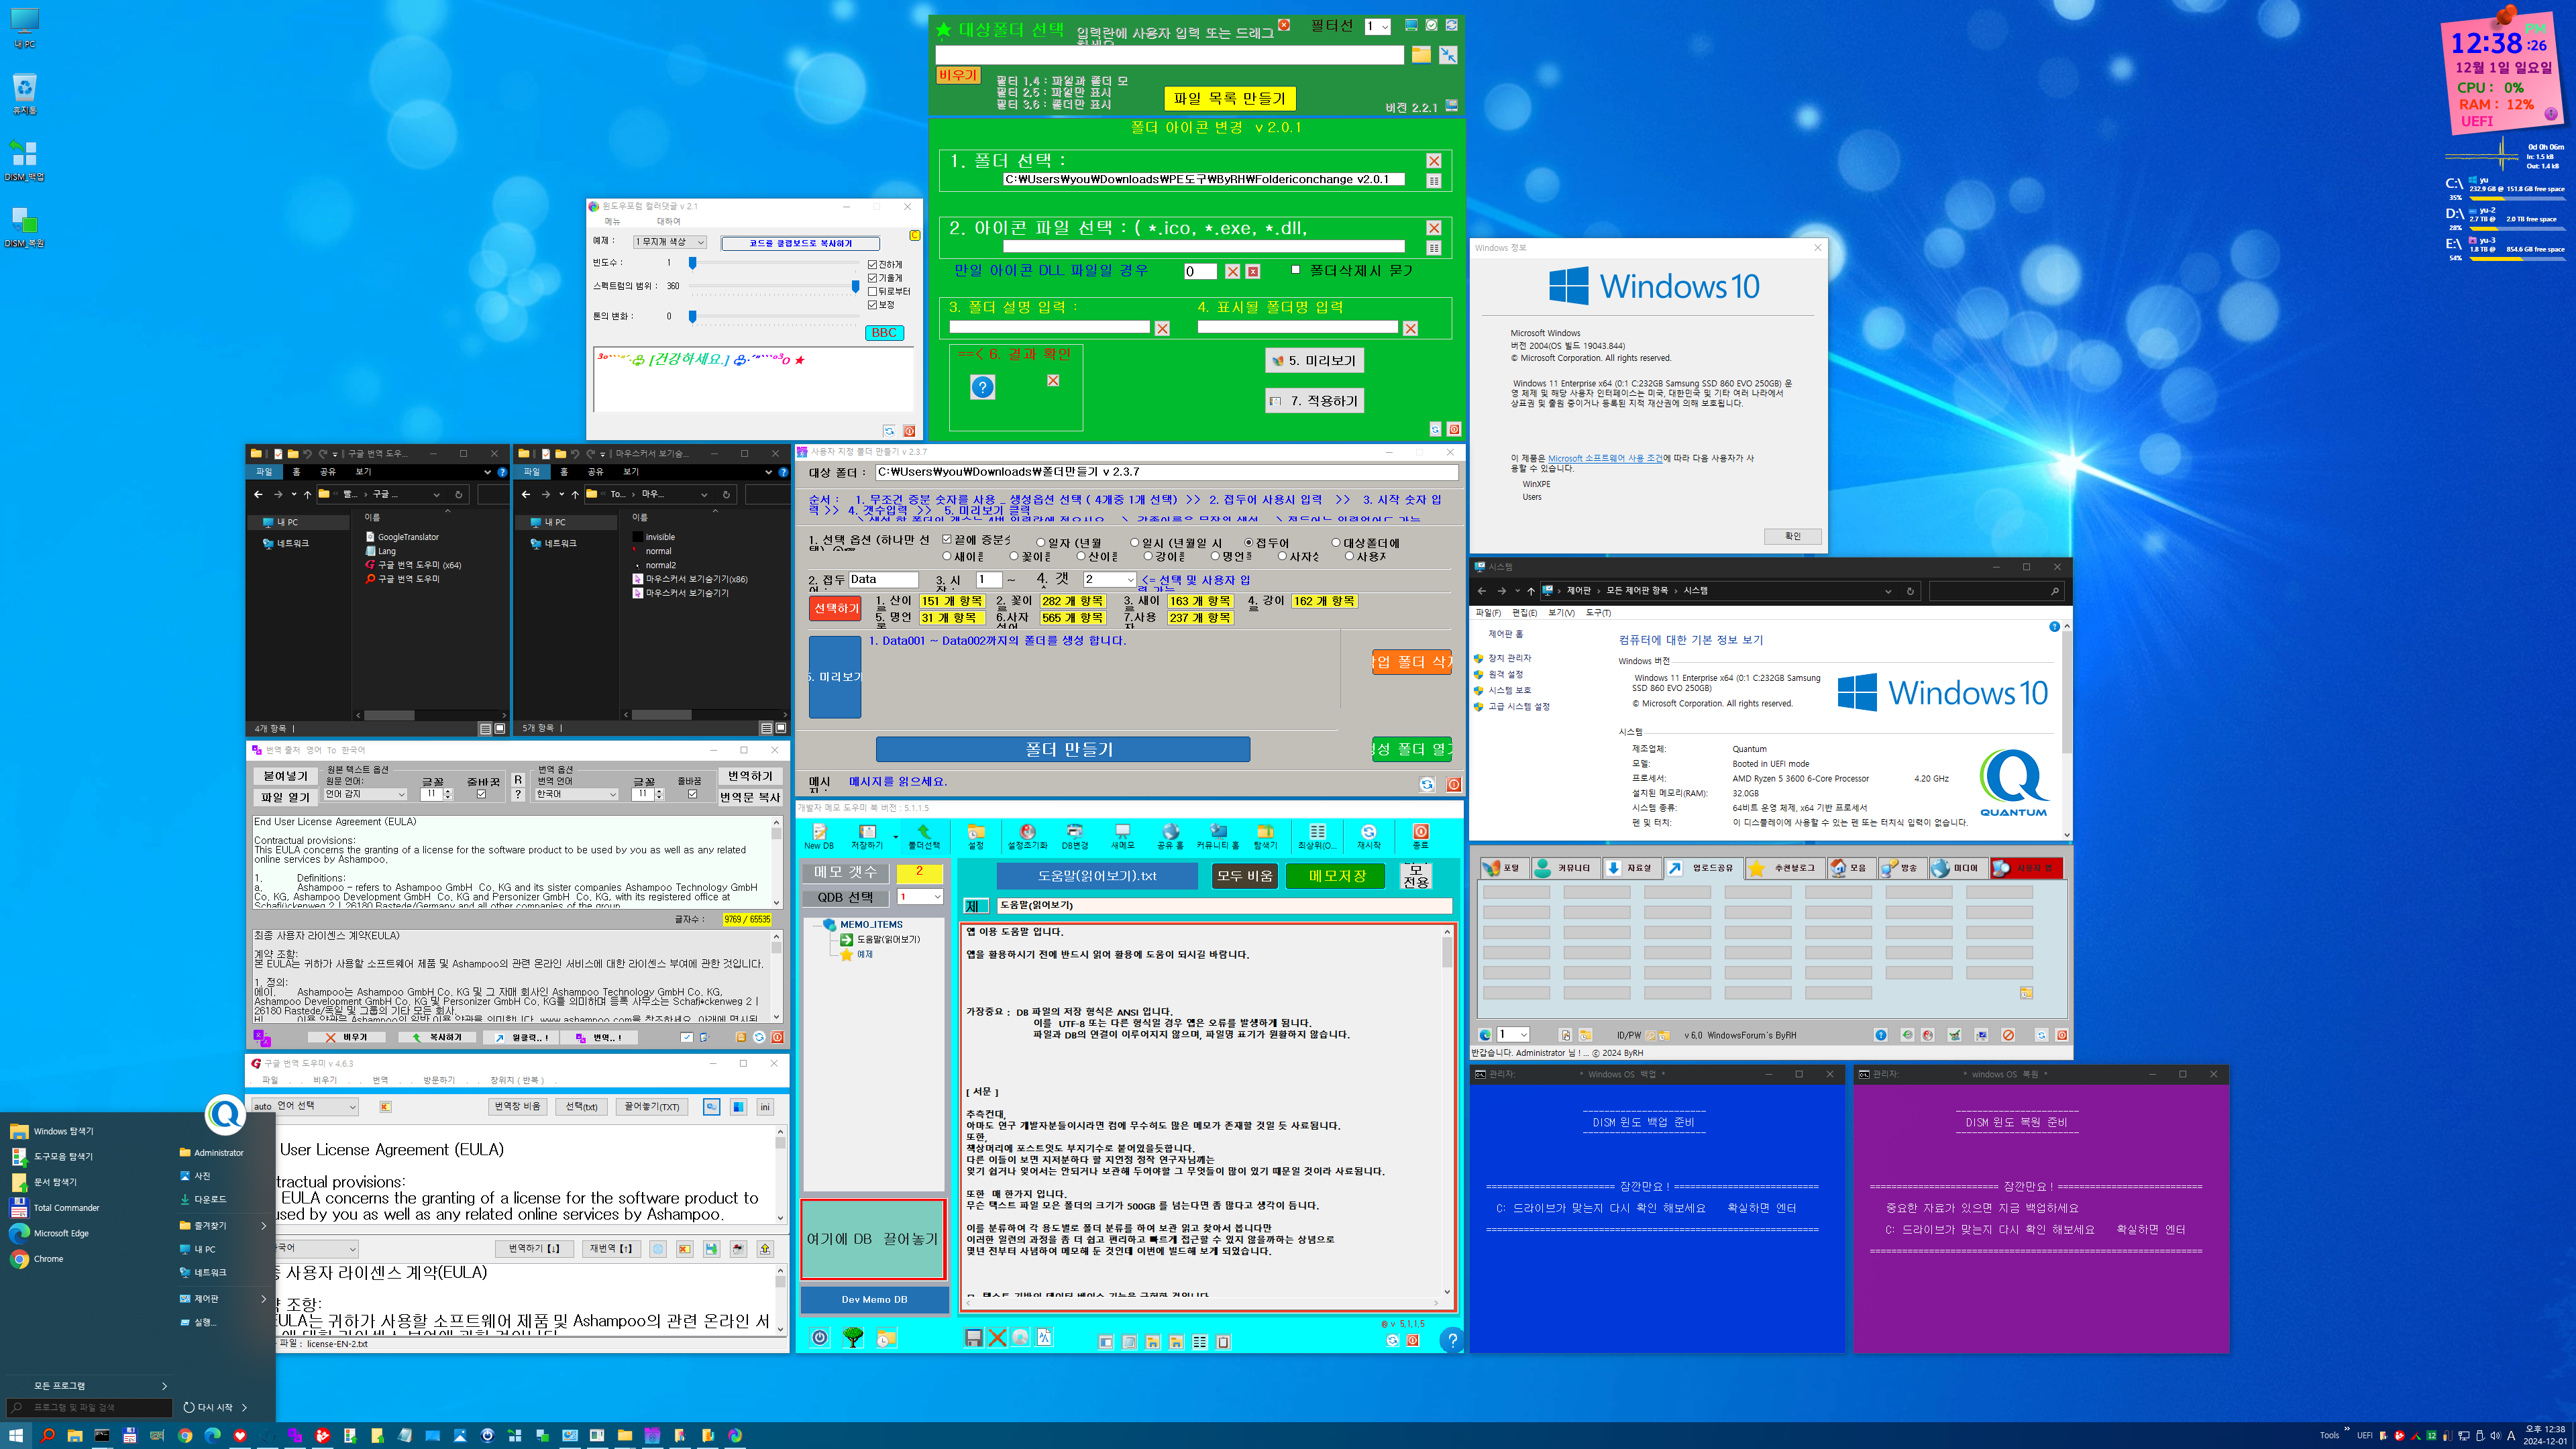
Task: Open 커뮤니티 홈 icon in memo toolbar
Action: click(1217, 836)
